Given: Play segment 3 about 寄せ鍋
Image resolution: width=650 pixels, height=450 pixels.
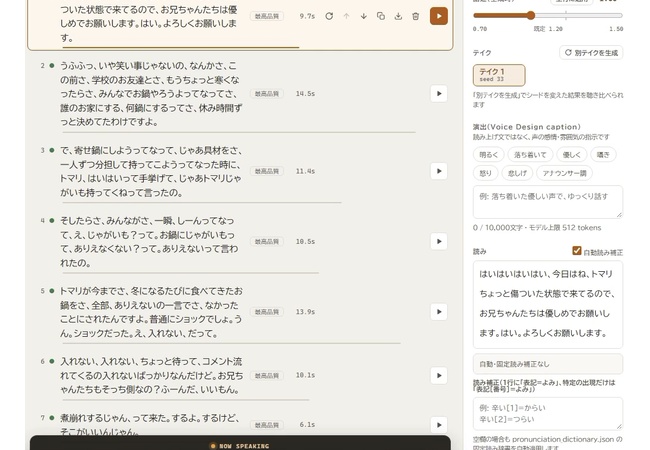Looking at the screenshot, I should [x=439, y=171].
